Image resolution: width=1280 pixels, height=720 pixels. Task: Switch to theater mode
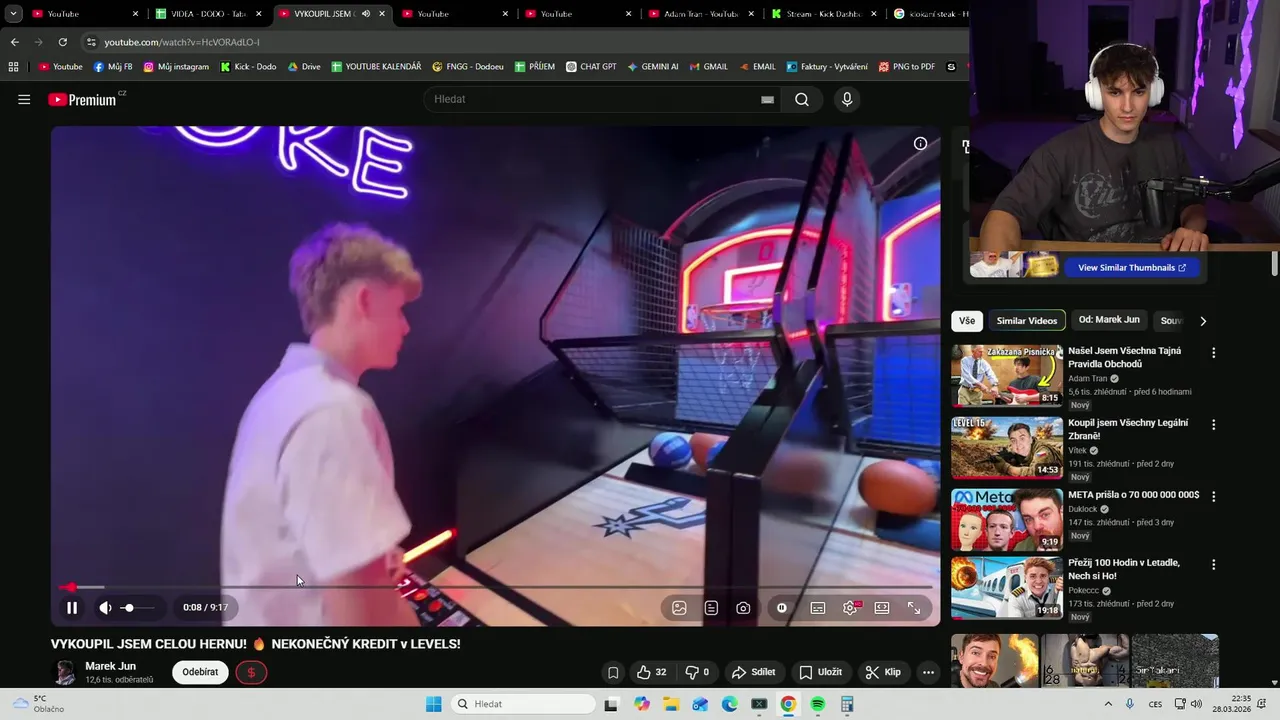point(882,607)
